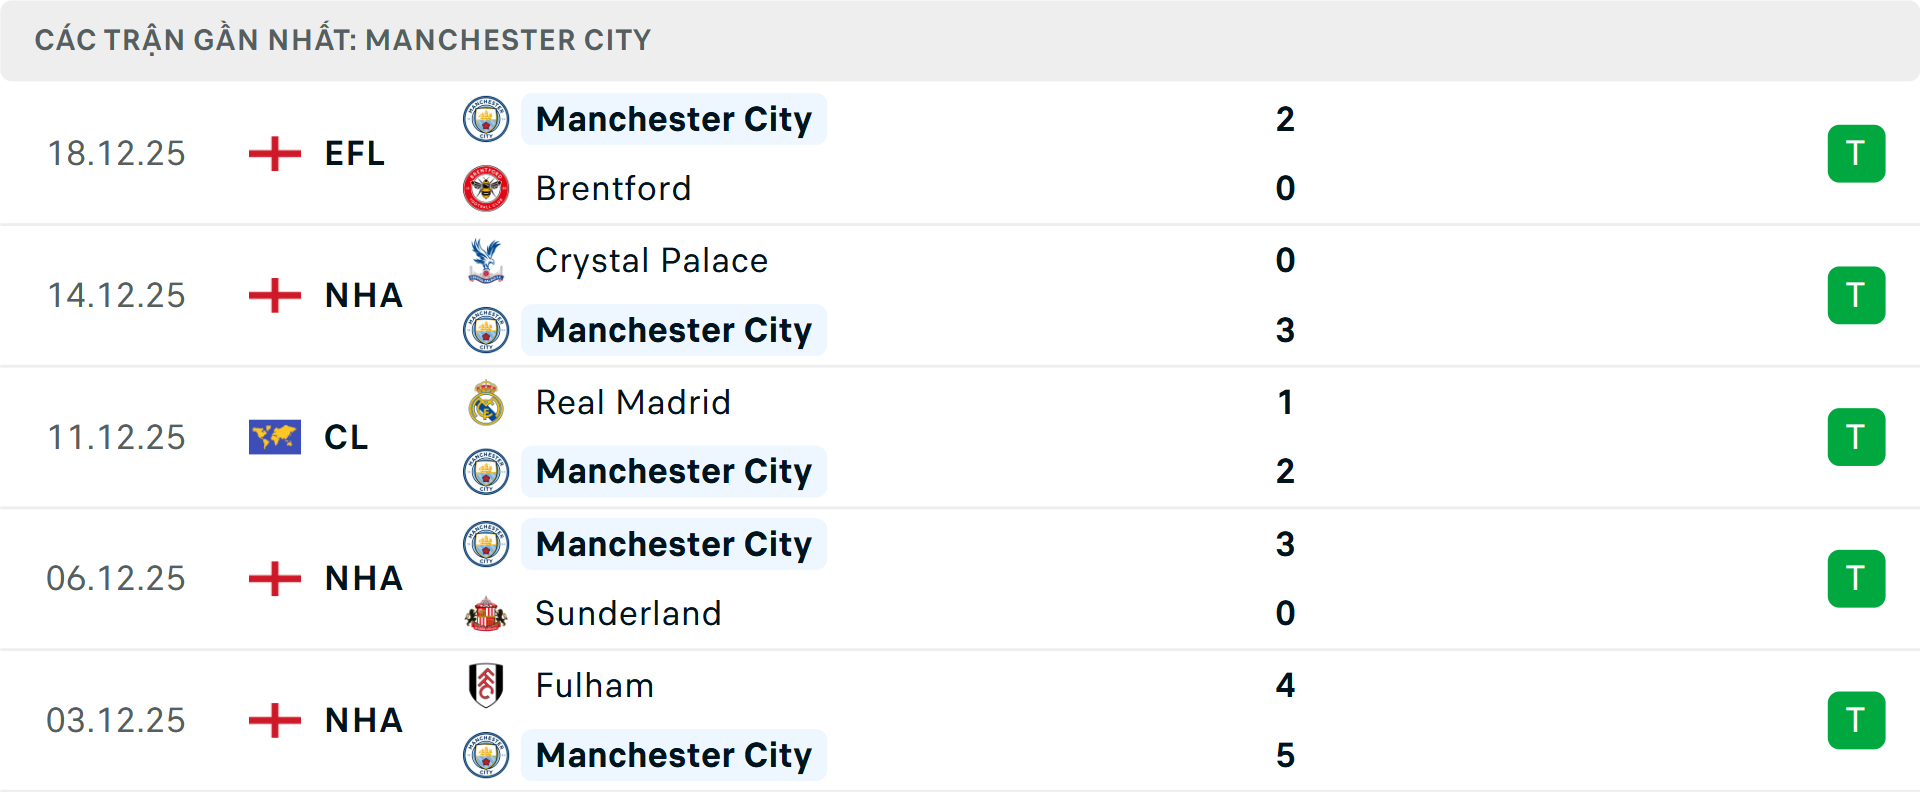Open Manchester City highlighted team link
The height and width of the screenshot is (792, 1920).
[674, 119]
